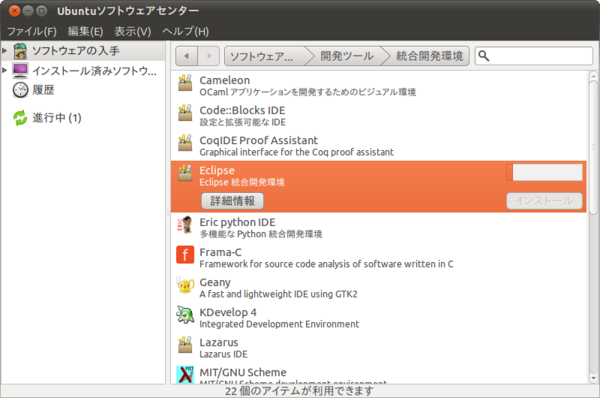
Task: Open the 編集(E) menu
Action: coord(85,31)
